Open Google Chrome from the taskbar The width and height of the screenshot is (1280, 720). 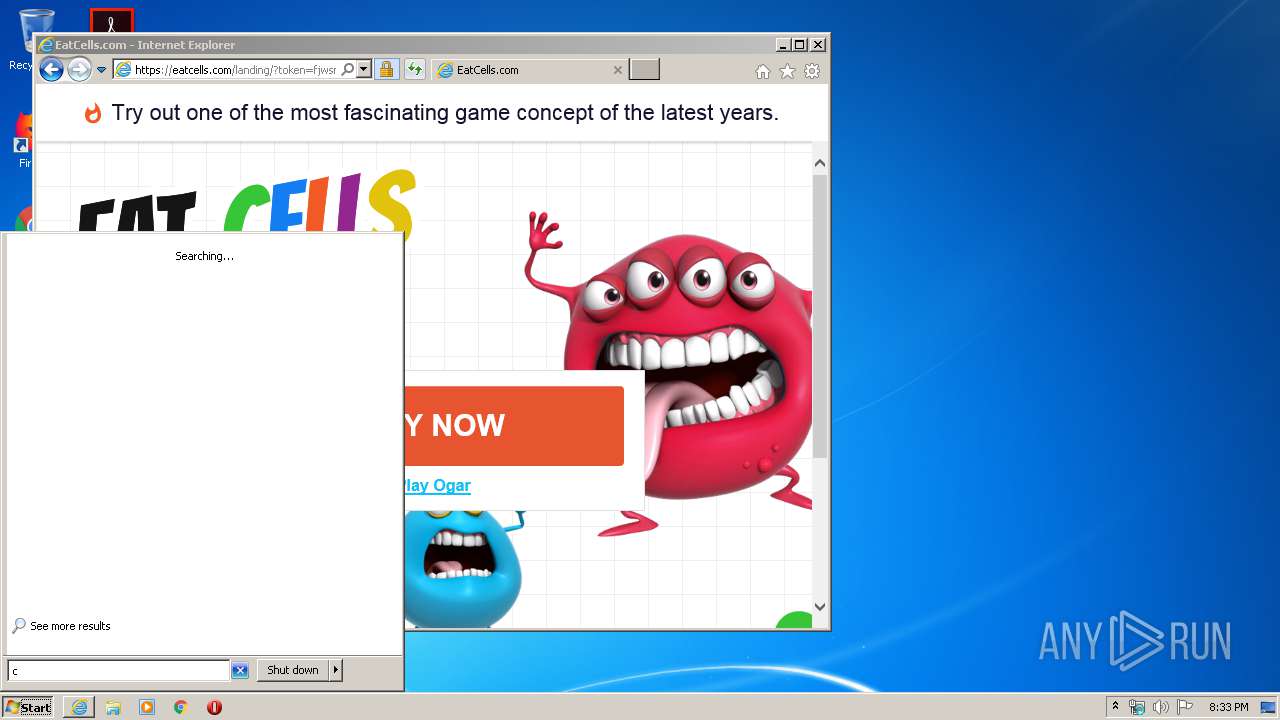coord(180,707)
